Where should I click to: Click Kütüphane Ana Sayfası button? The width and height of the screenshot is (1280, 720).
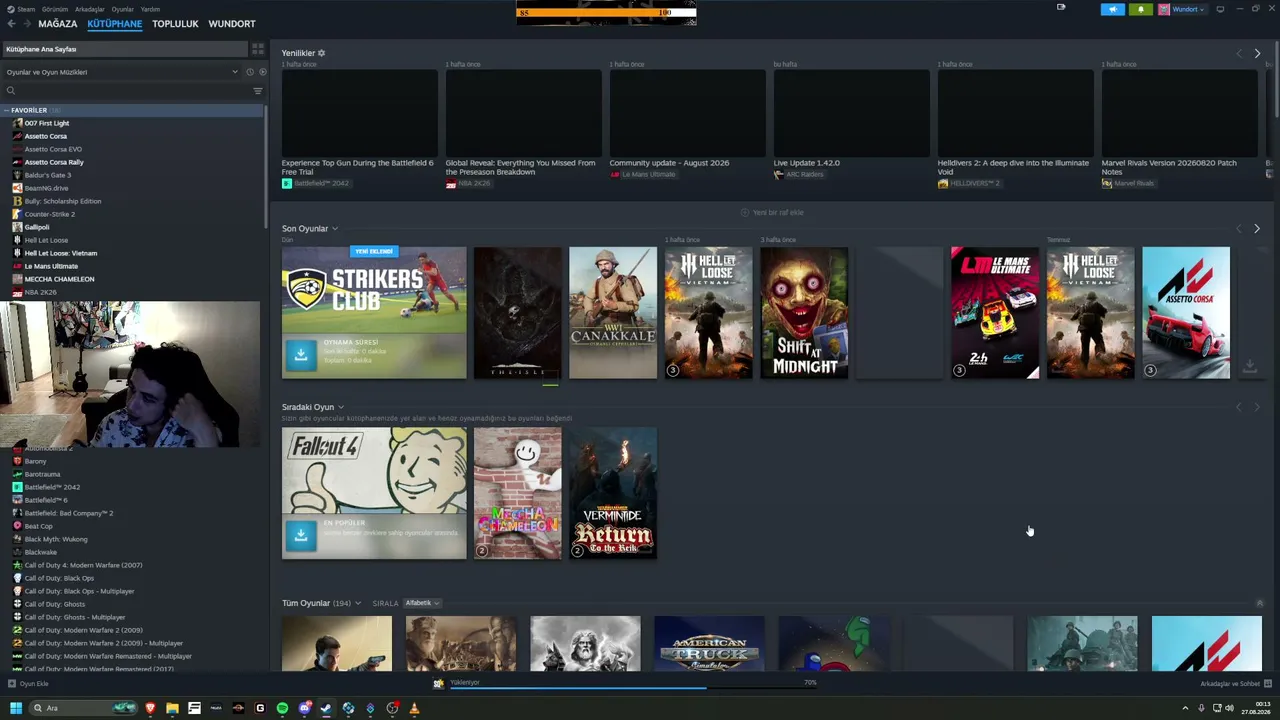coord(124,49)
